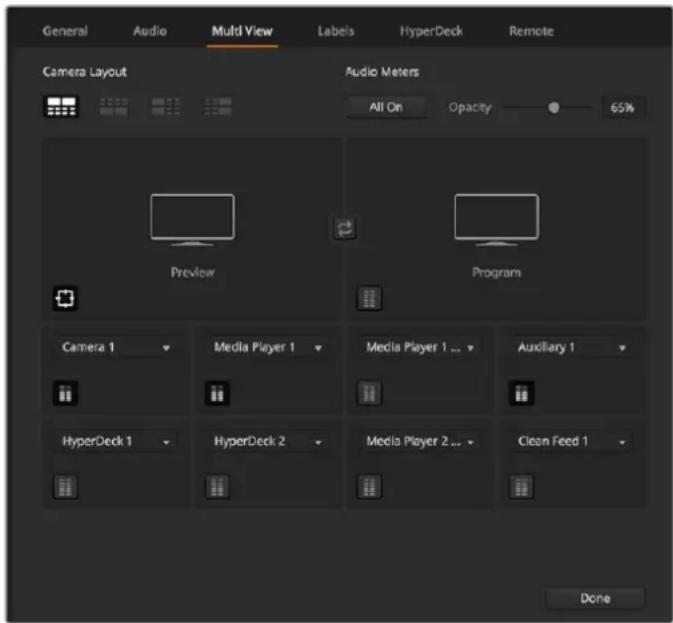673x623 pixels.
Task: Toggle audio meter under Media Player 1
Action: [217, 393]
